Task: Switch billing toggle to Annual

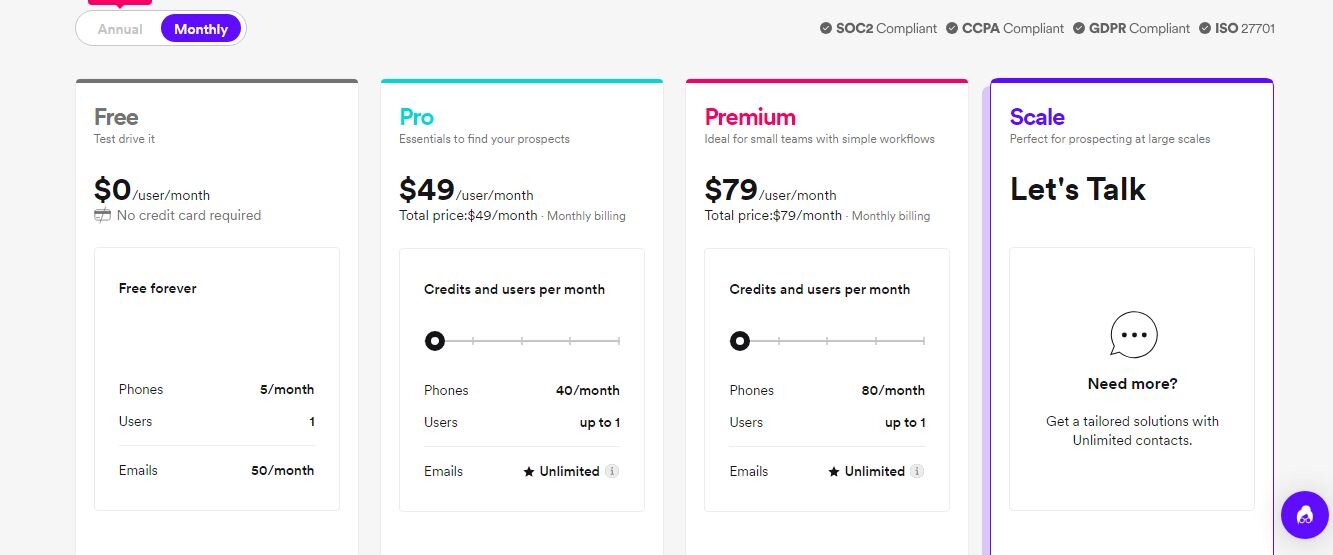Action: coord(120,29)
